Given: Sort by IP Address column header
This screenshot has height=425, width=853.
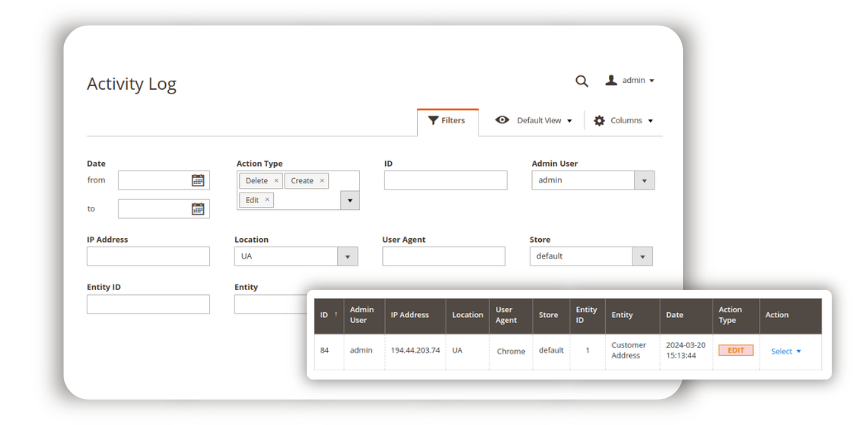Looking at the screenshot, I should 415,315.
